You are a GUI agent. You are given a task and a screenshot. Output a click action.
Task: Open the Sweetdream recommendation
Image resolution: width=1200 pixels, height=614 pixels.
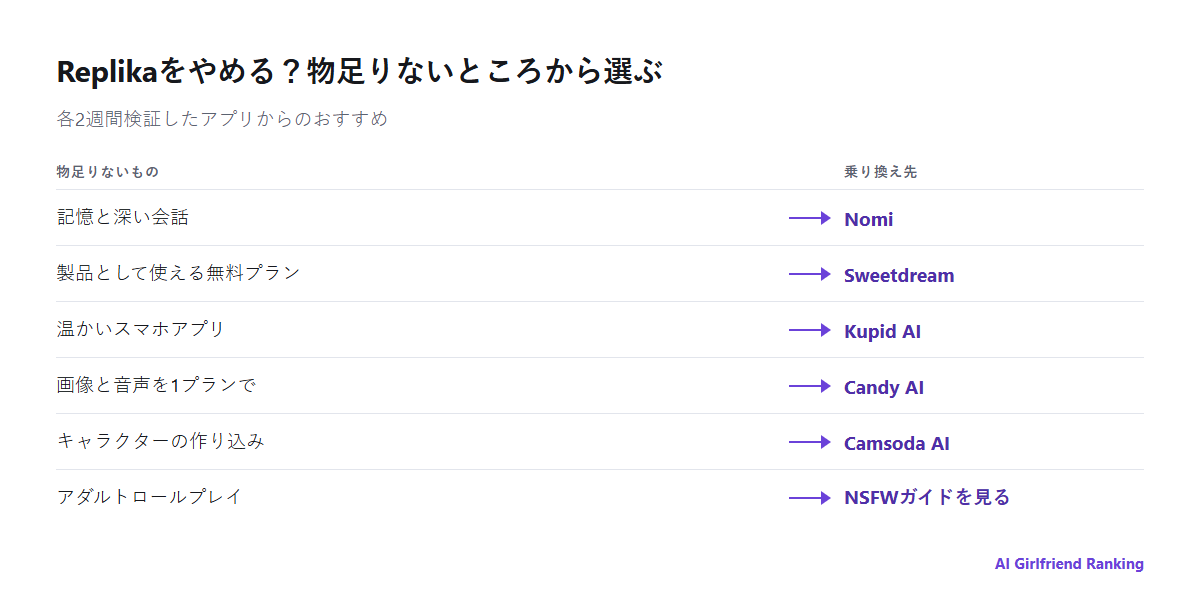point(899,275)
